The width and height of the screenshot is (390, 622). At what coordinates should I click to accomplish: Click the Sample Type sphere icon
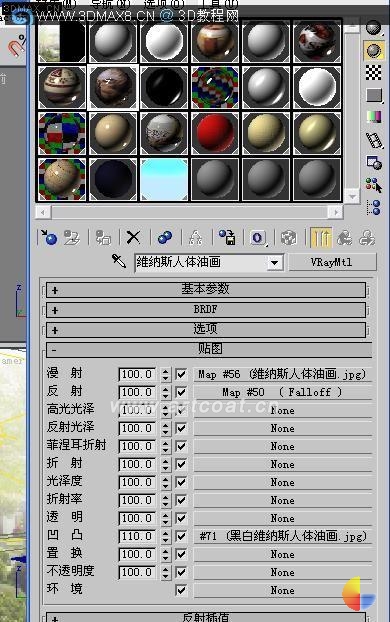tap(374, 28)
